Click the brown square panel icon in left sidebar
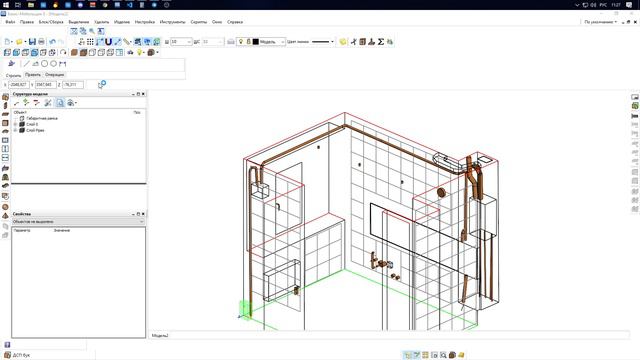 tap(5, 123)
